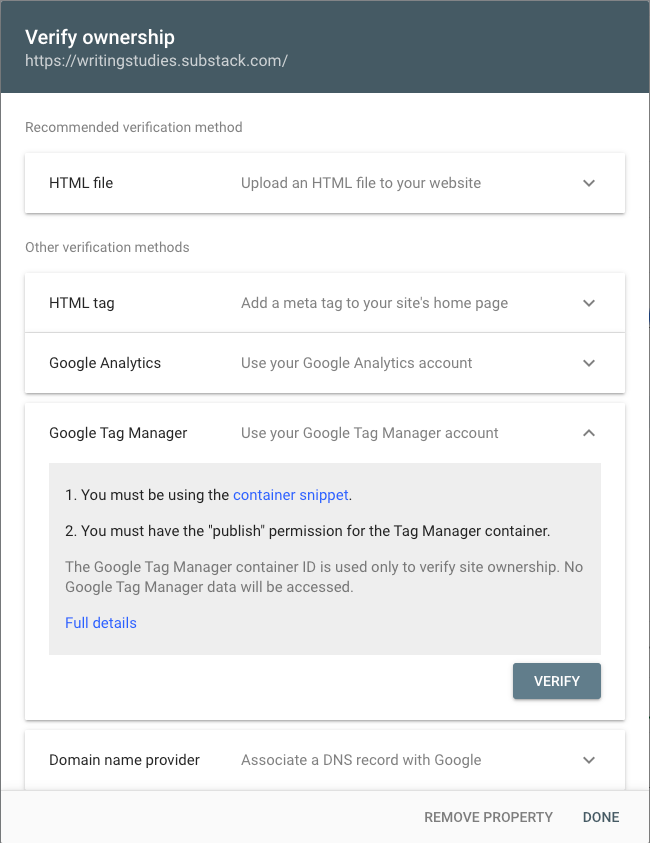
Task: Select the Domain name provider row
Action: 325,760
